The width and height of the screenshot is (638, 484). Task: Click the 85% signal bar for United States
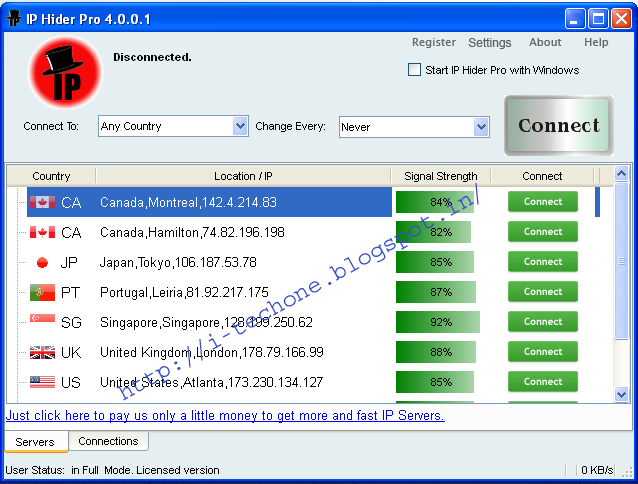point(435,382)
